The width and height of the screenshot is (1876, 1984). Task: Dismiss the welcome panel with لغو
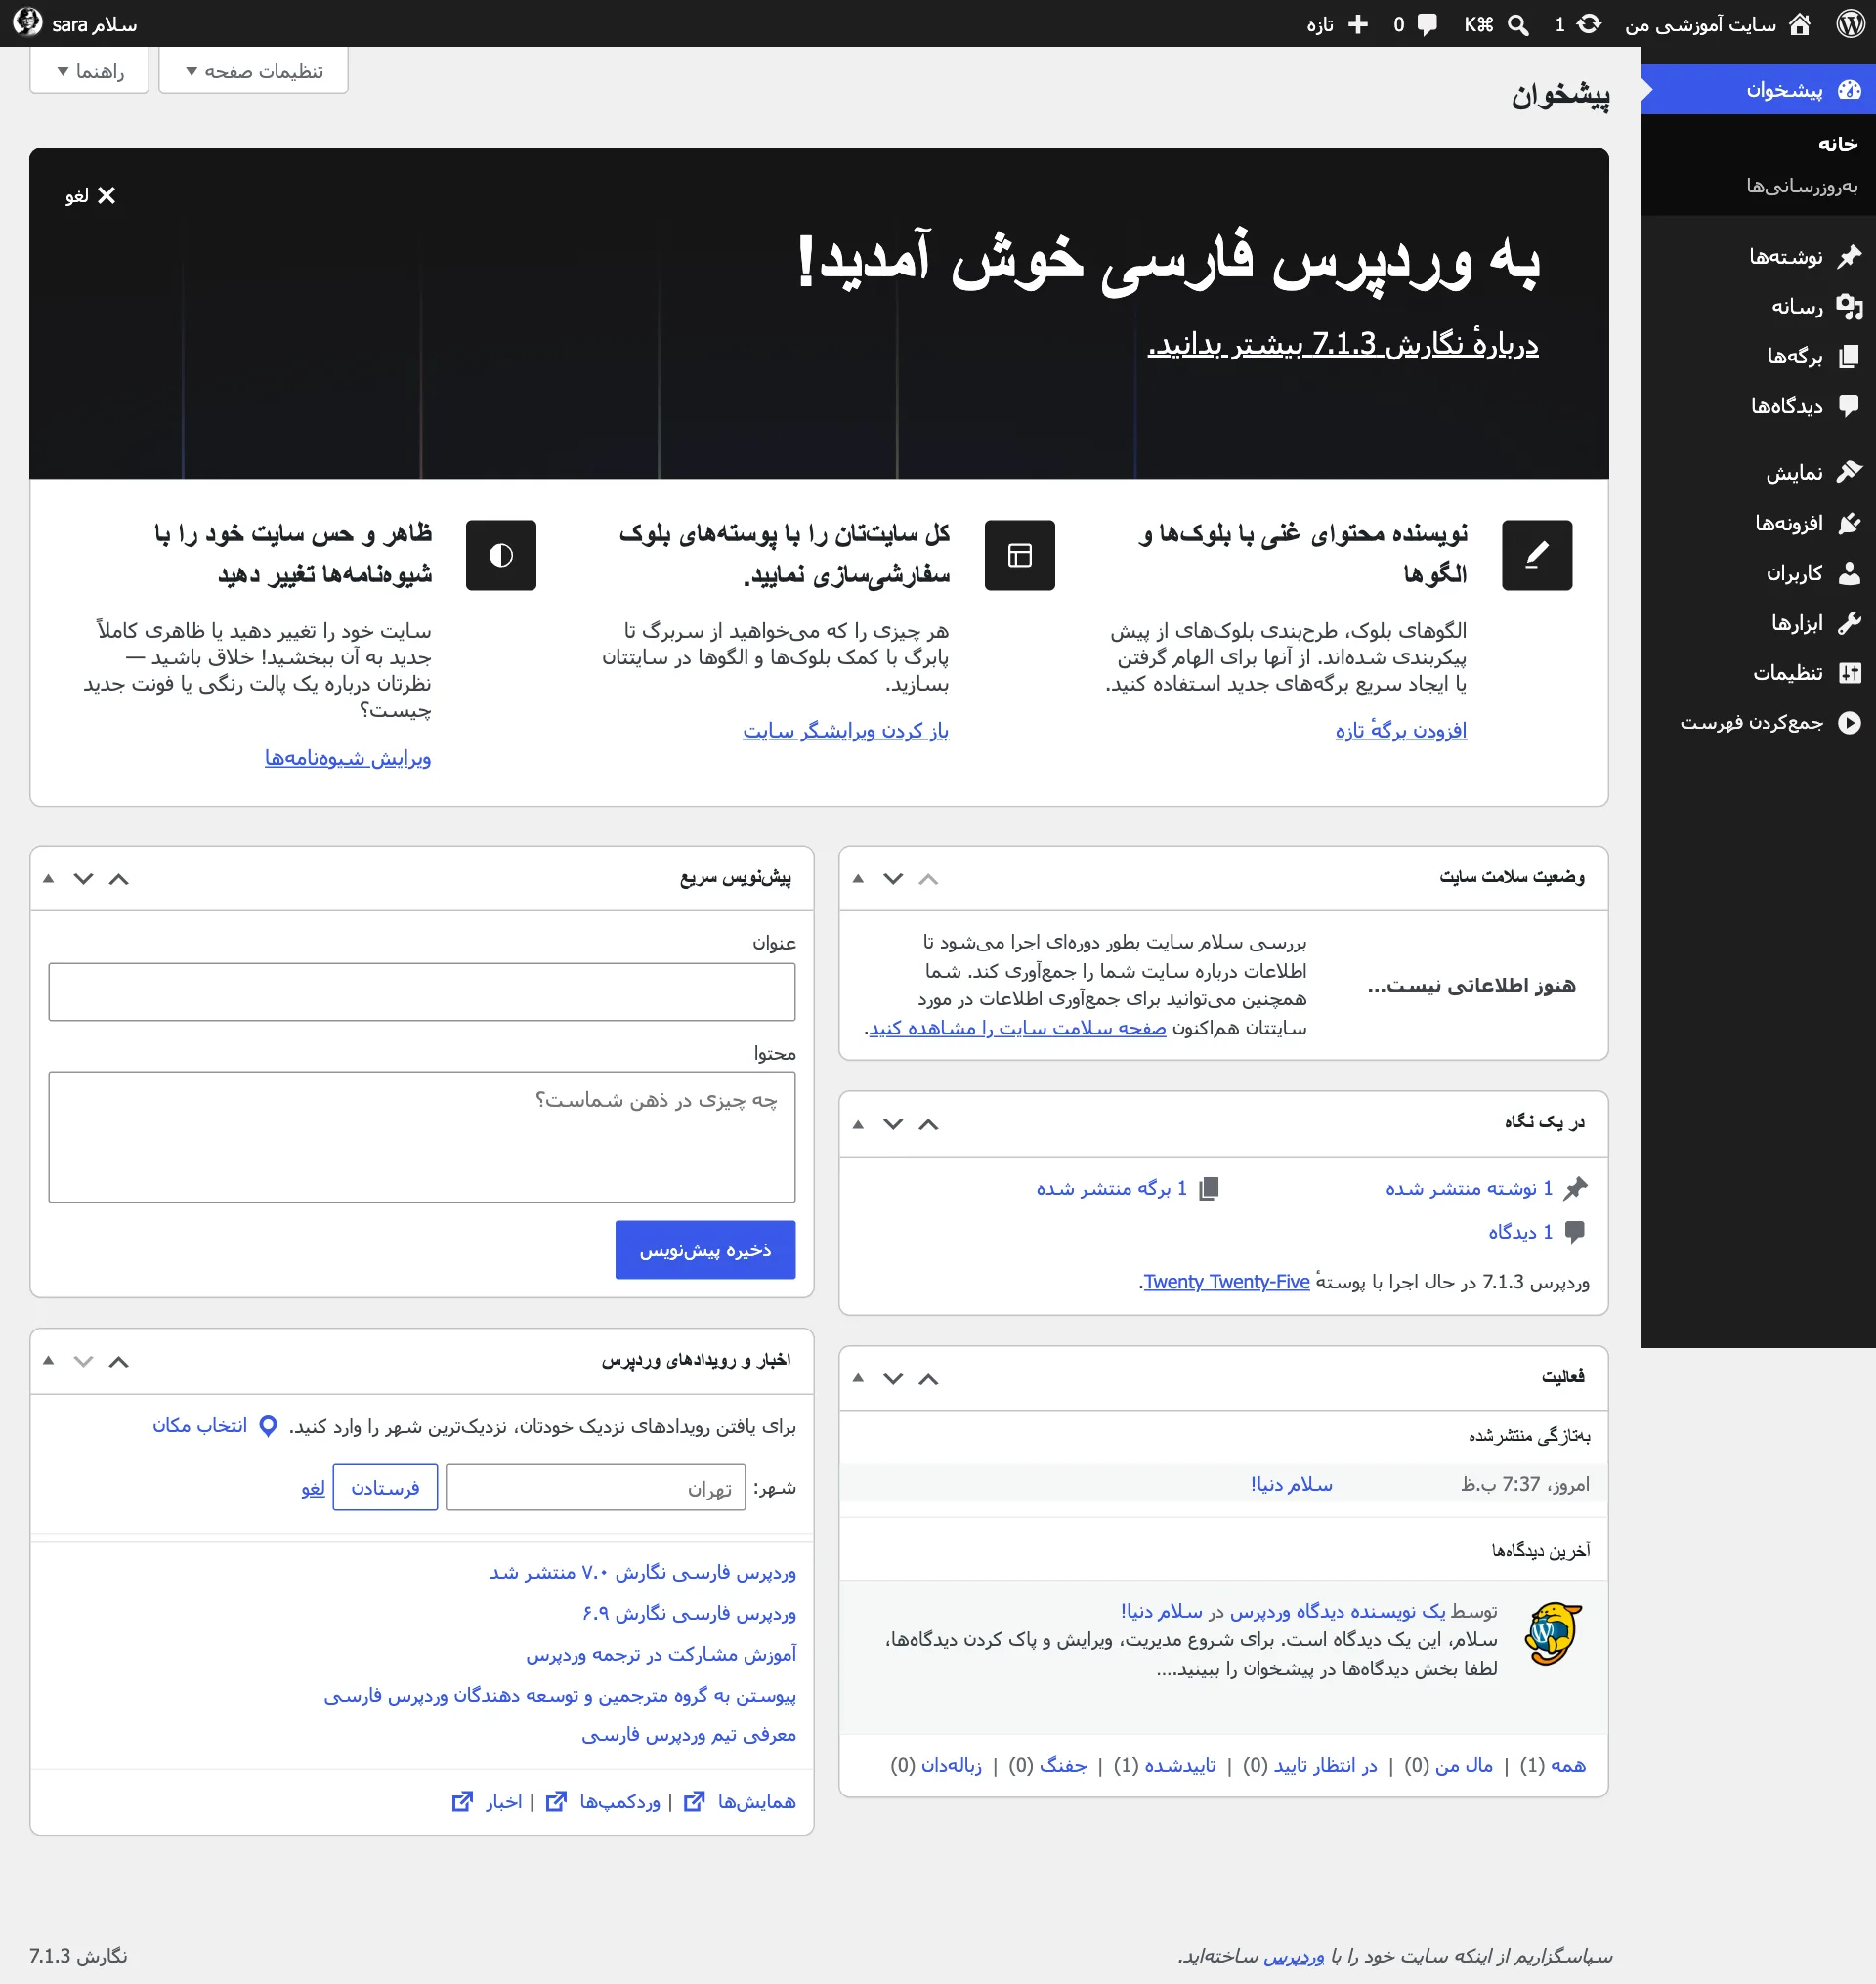point(90,196)
